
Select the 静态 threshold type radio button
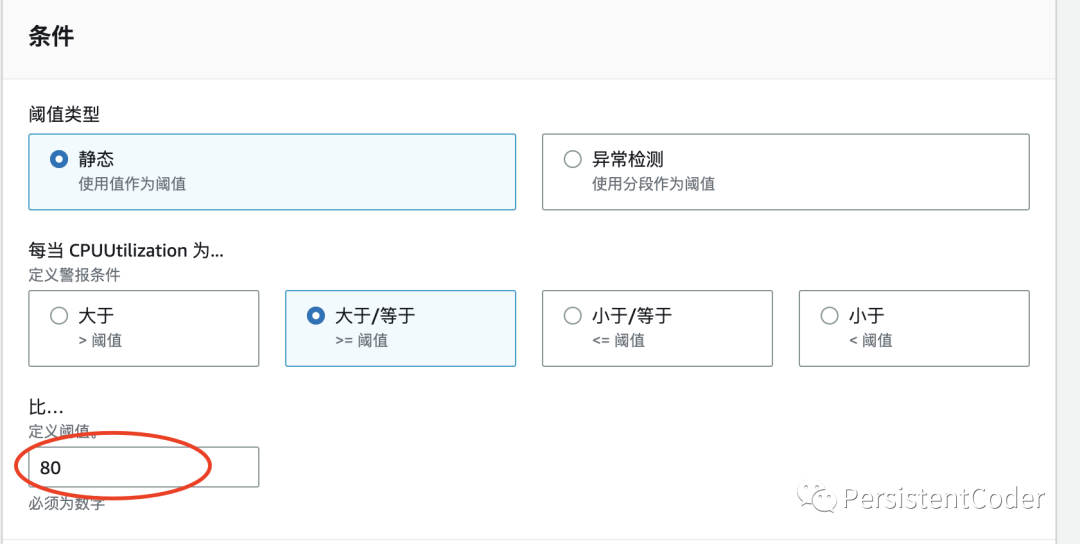[x=59, y=159]
